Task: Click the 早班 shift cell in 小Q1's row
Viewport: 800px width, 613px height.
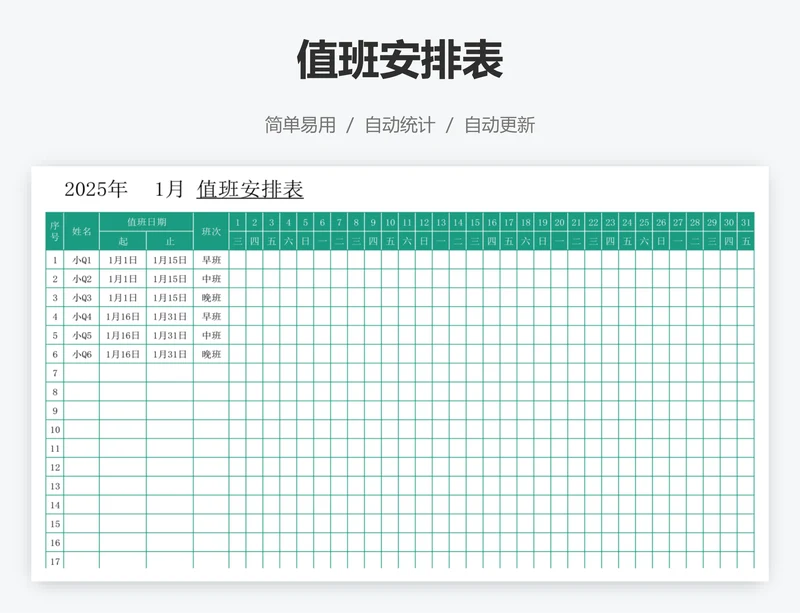Action: pyautogui.click(x=211, y=260)
